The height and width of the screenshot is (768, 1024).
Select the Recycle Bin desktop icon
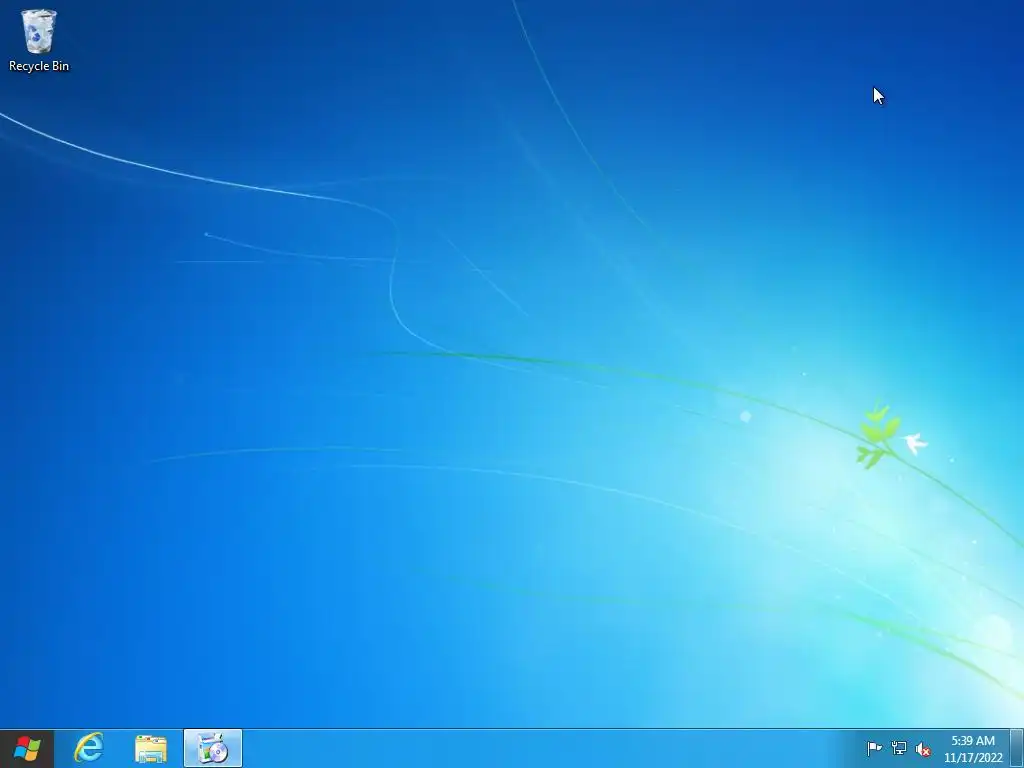click(x=39, y=40)
